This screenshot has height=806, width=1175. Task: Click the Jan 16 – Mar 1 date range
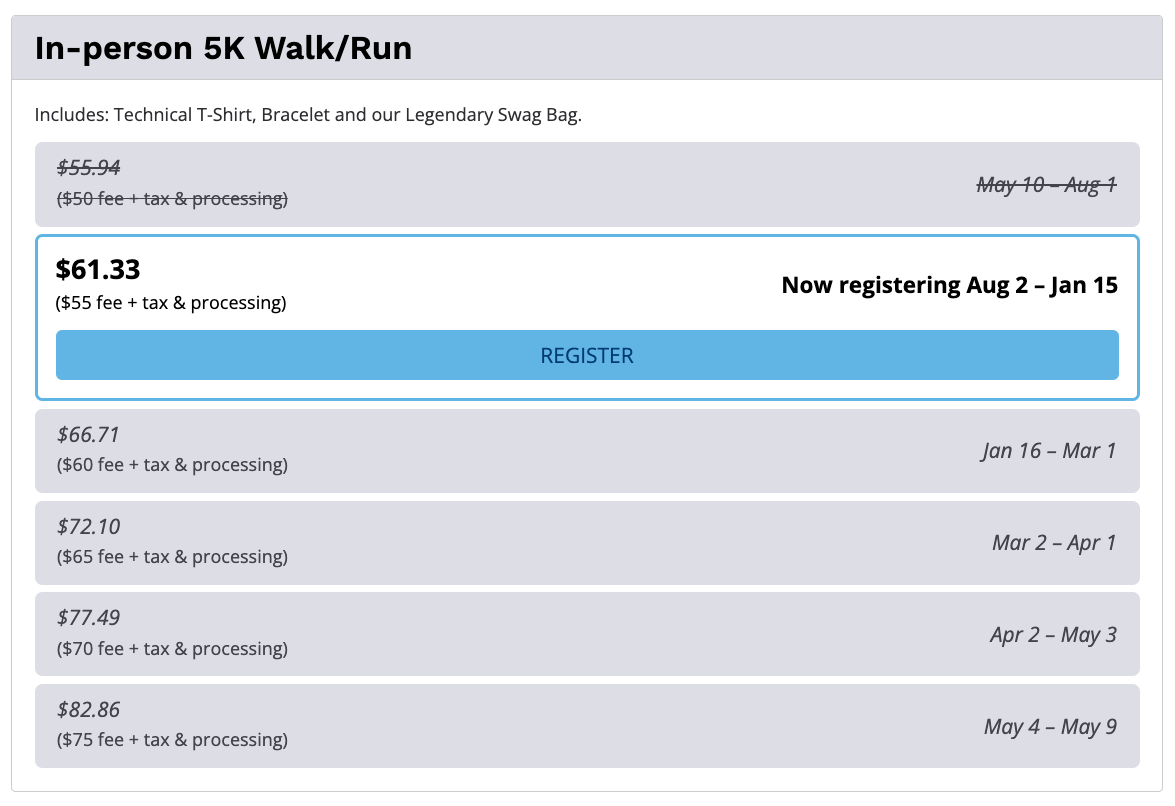[x=1048, y=451]
